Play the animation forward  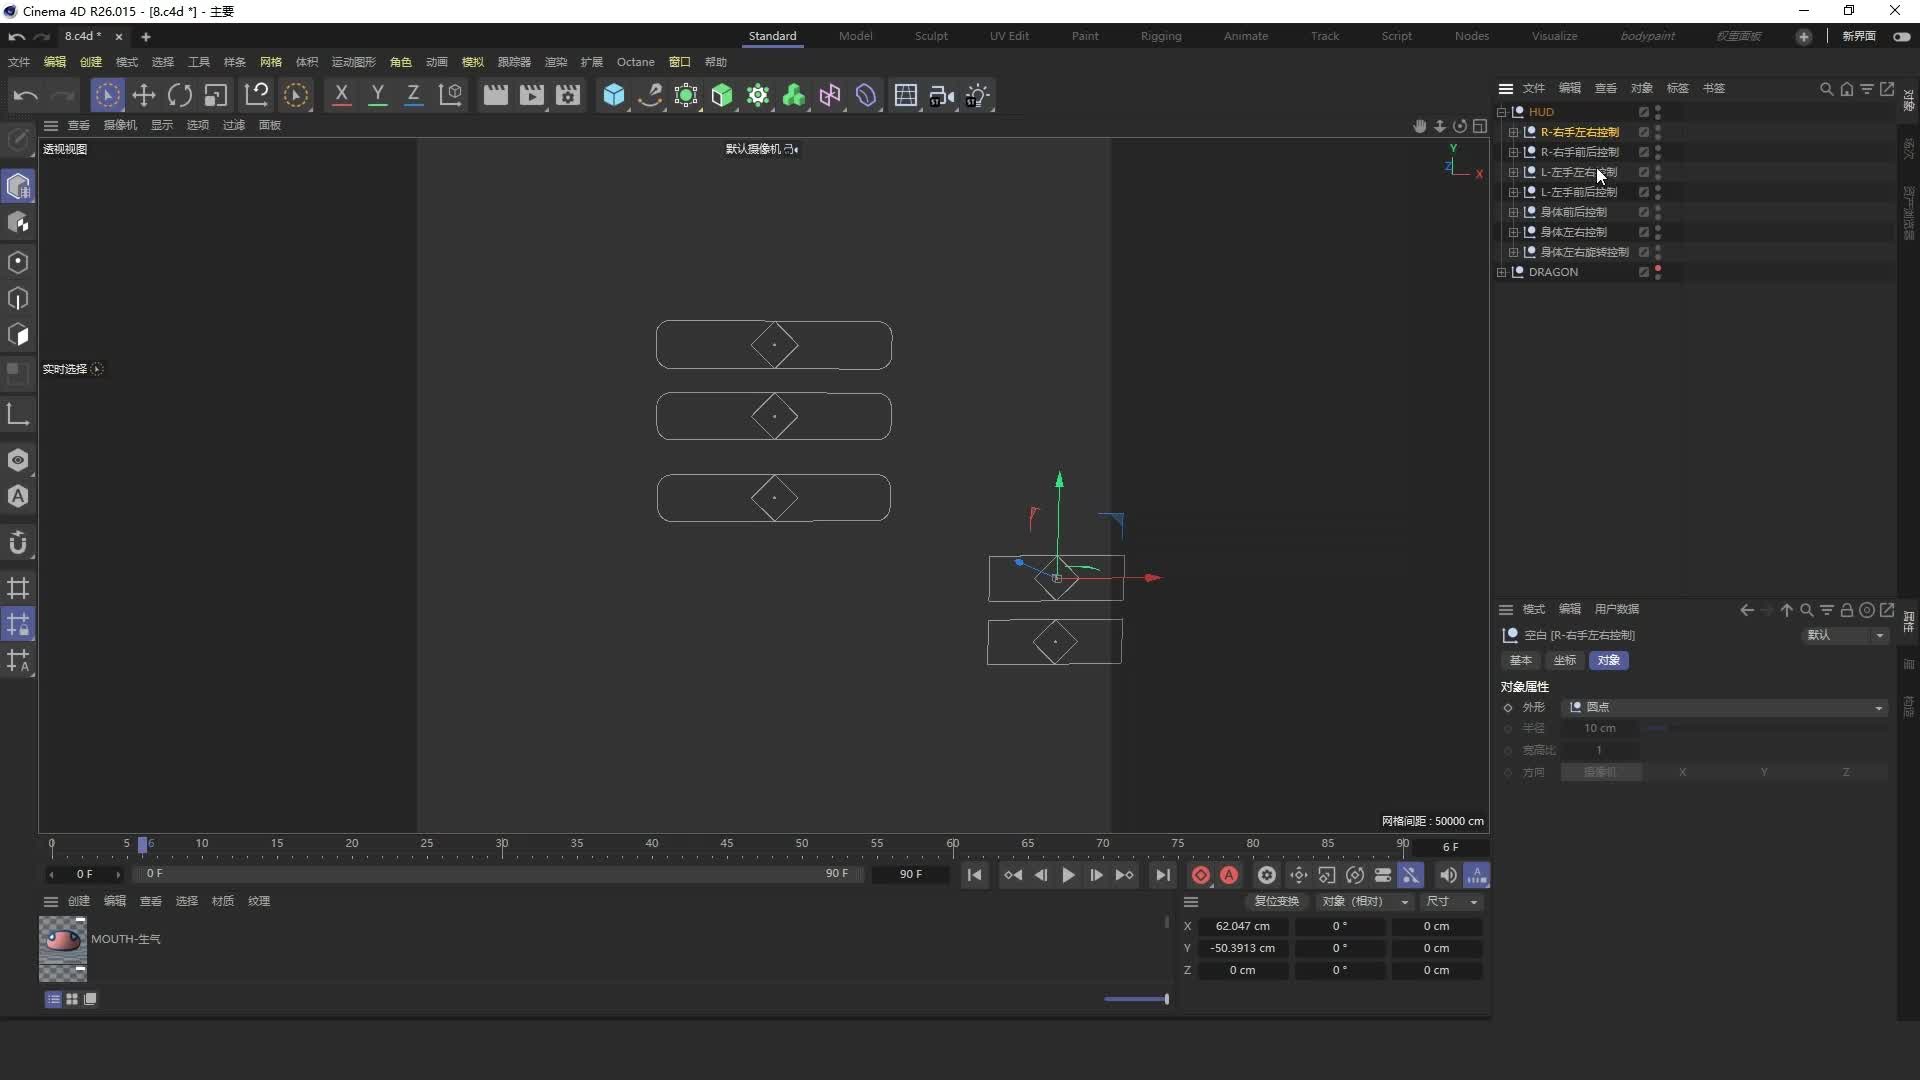tap(1068, 876)
